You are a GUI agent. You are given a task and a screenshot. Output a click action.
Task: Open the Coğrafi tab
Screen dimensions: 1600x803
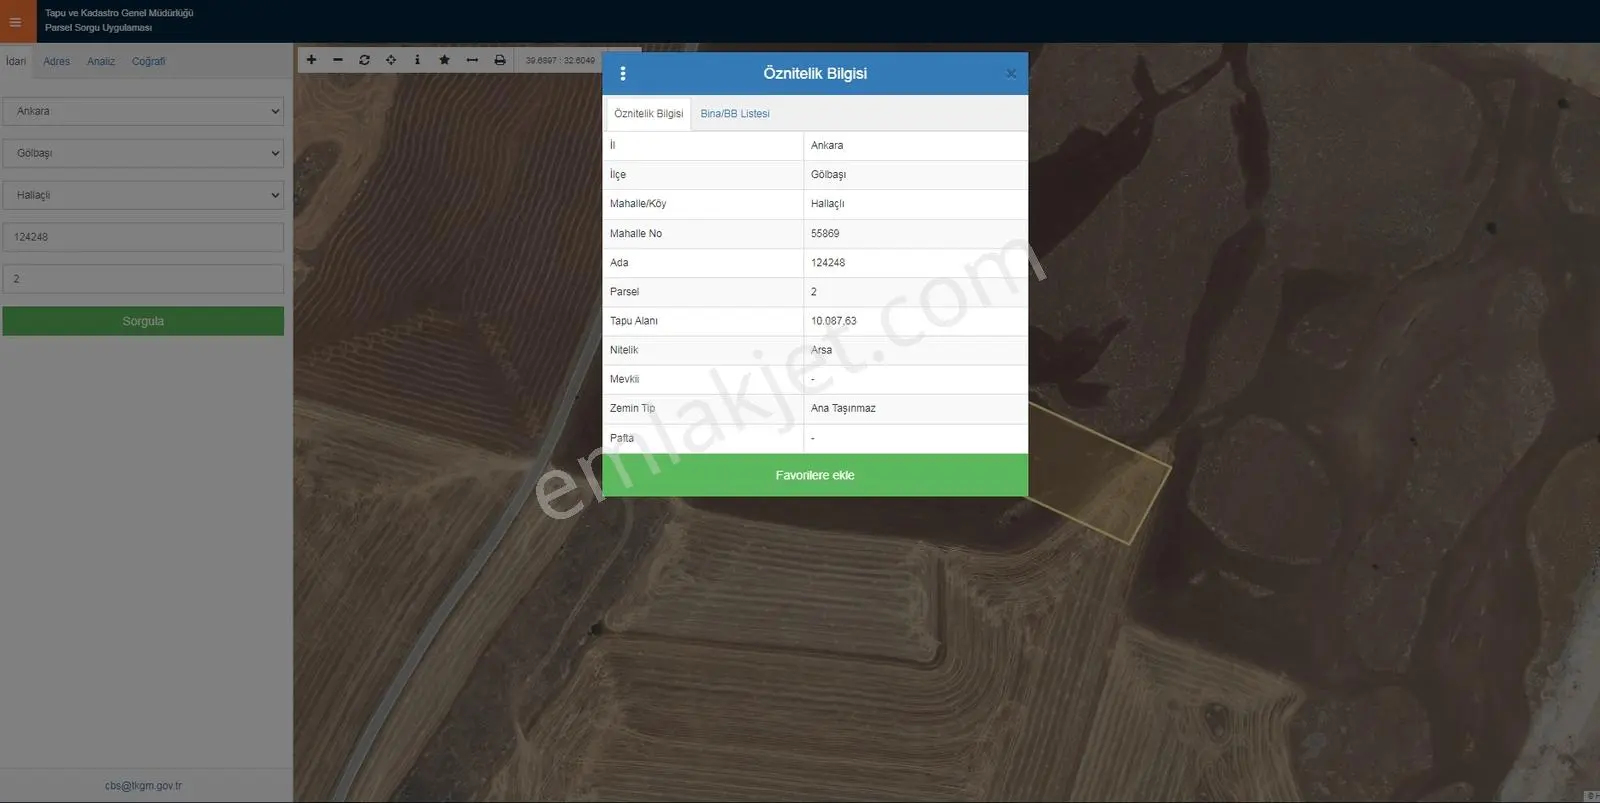149,61
